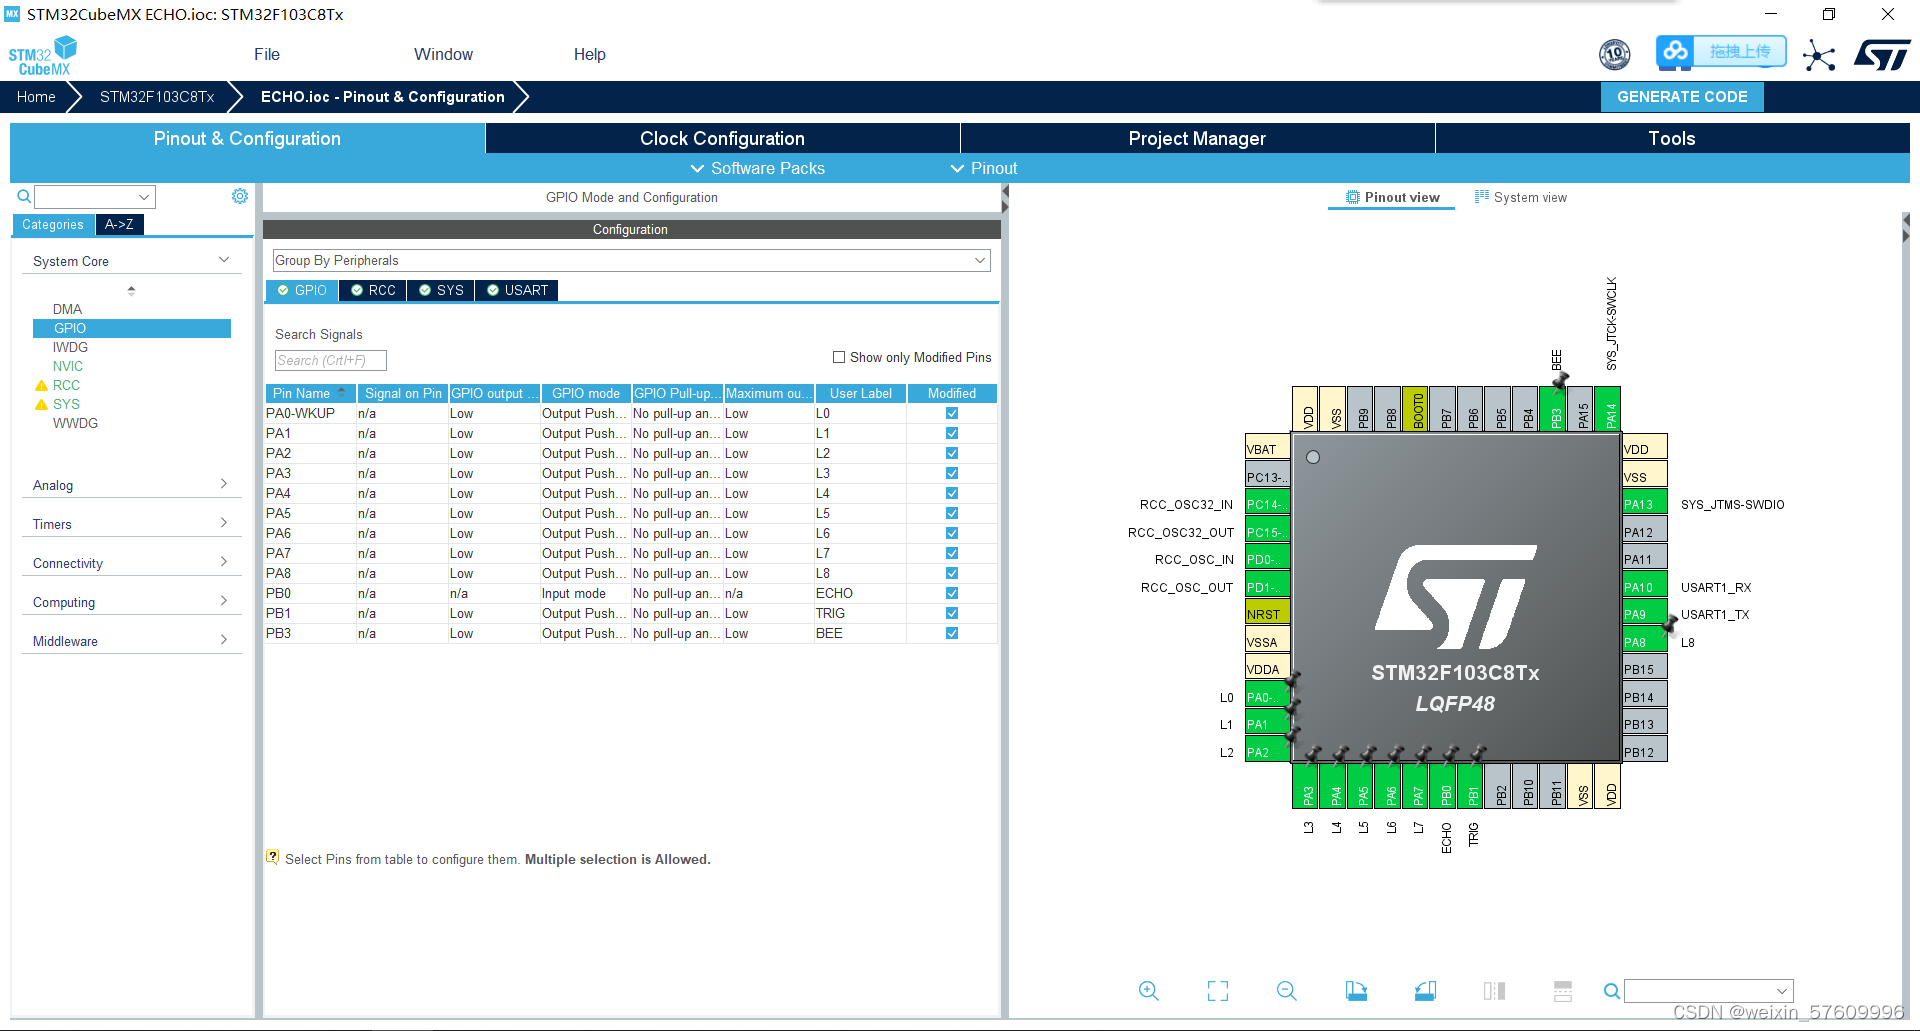Open the Help menu

[x=589, y=54]
